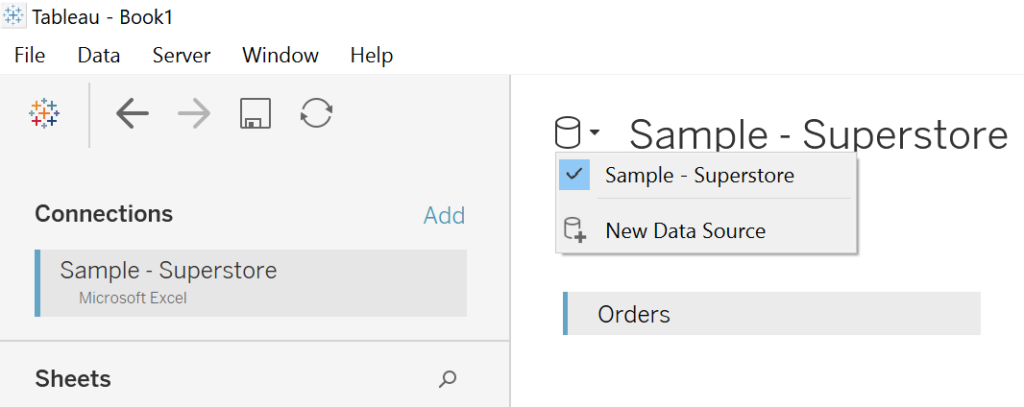
Task: Click the search icon beside Sheets
Action: coord(448,379)
